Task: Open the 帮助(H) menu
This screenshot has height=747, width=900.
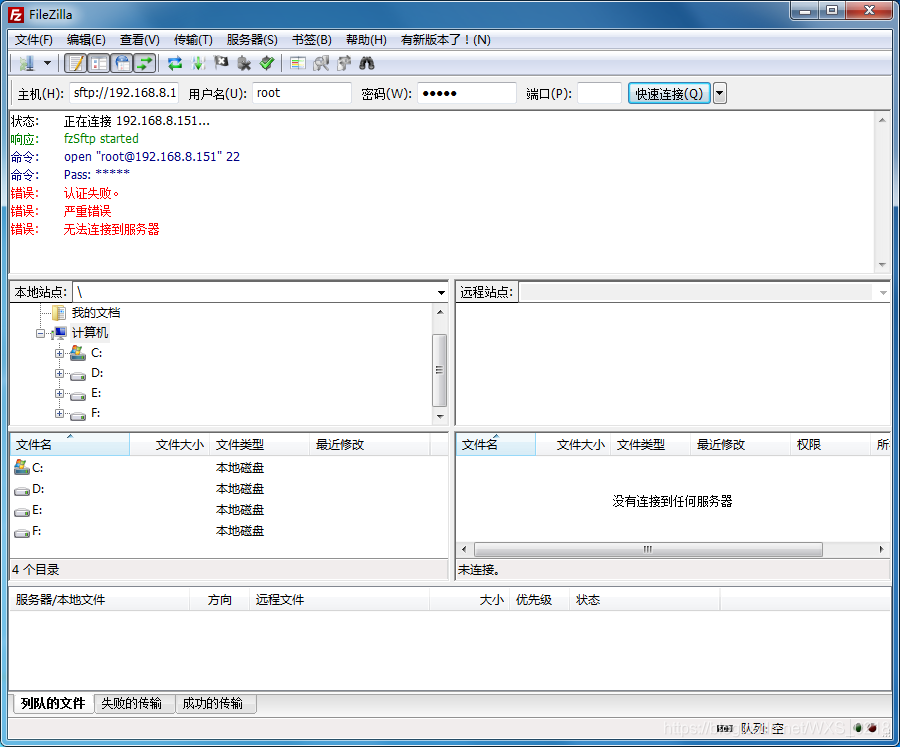Action: [x=366, y=40]
